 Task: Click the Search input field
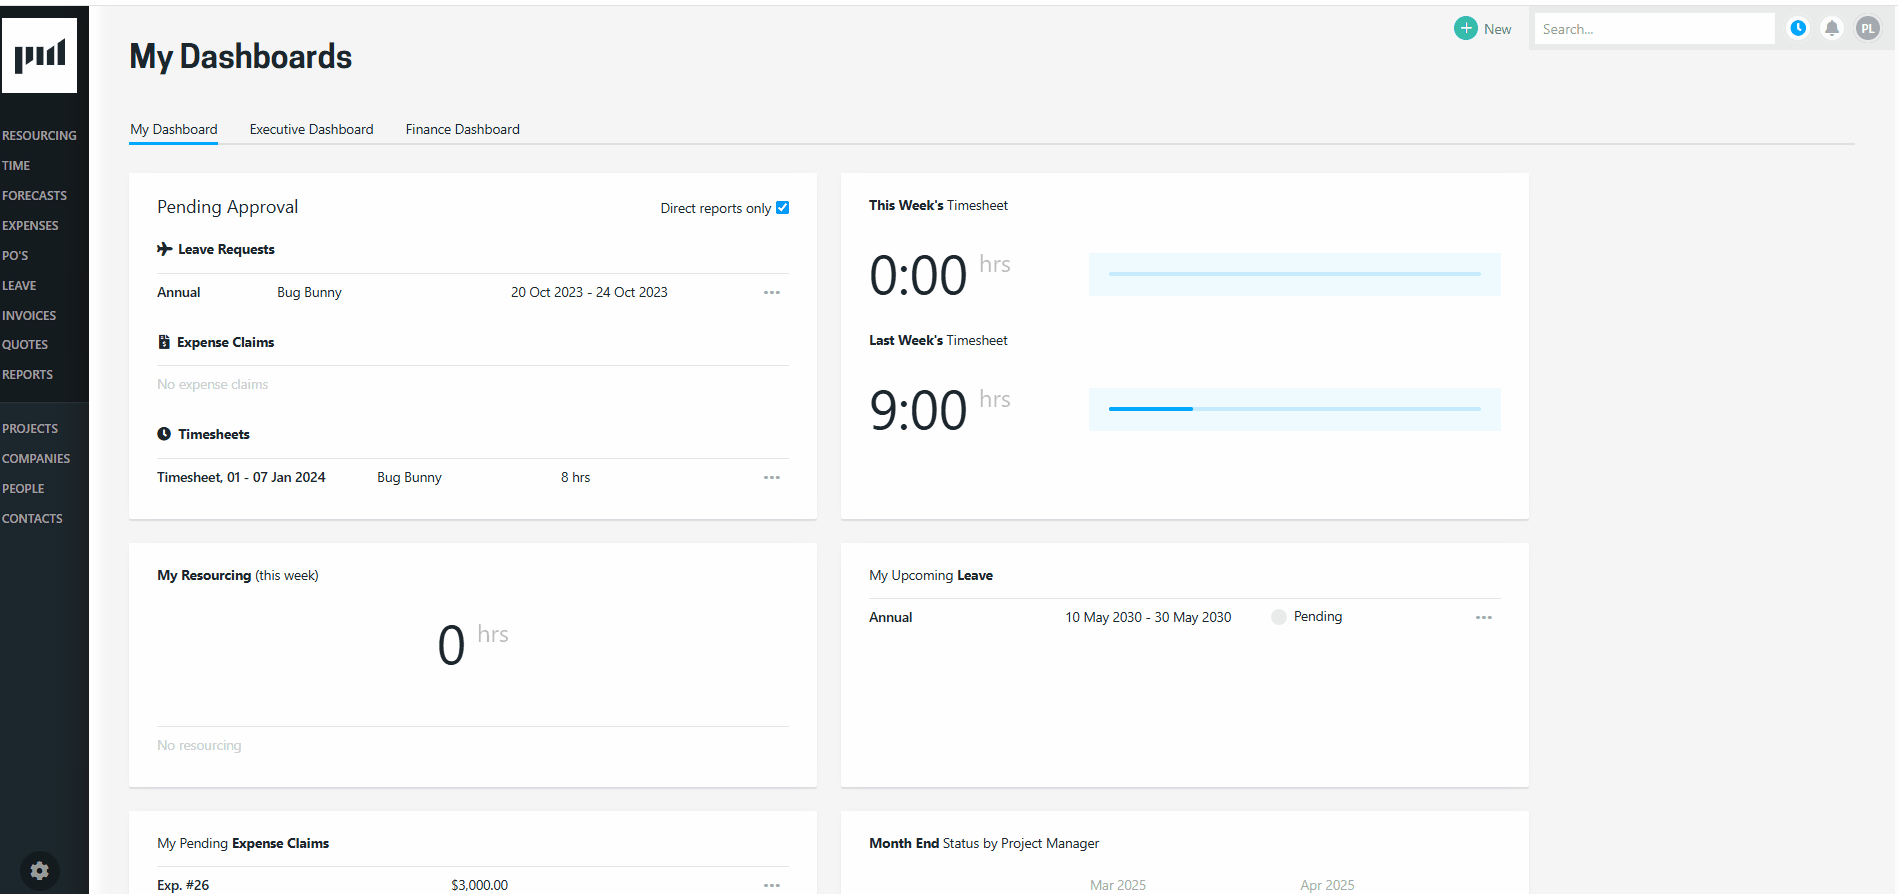(1654, 29)
